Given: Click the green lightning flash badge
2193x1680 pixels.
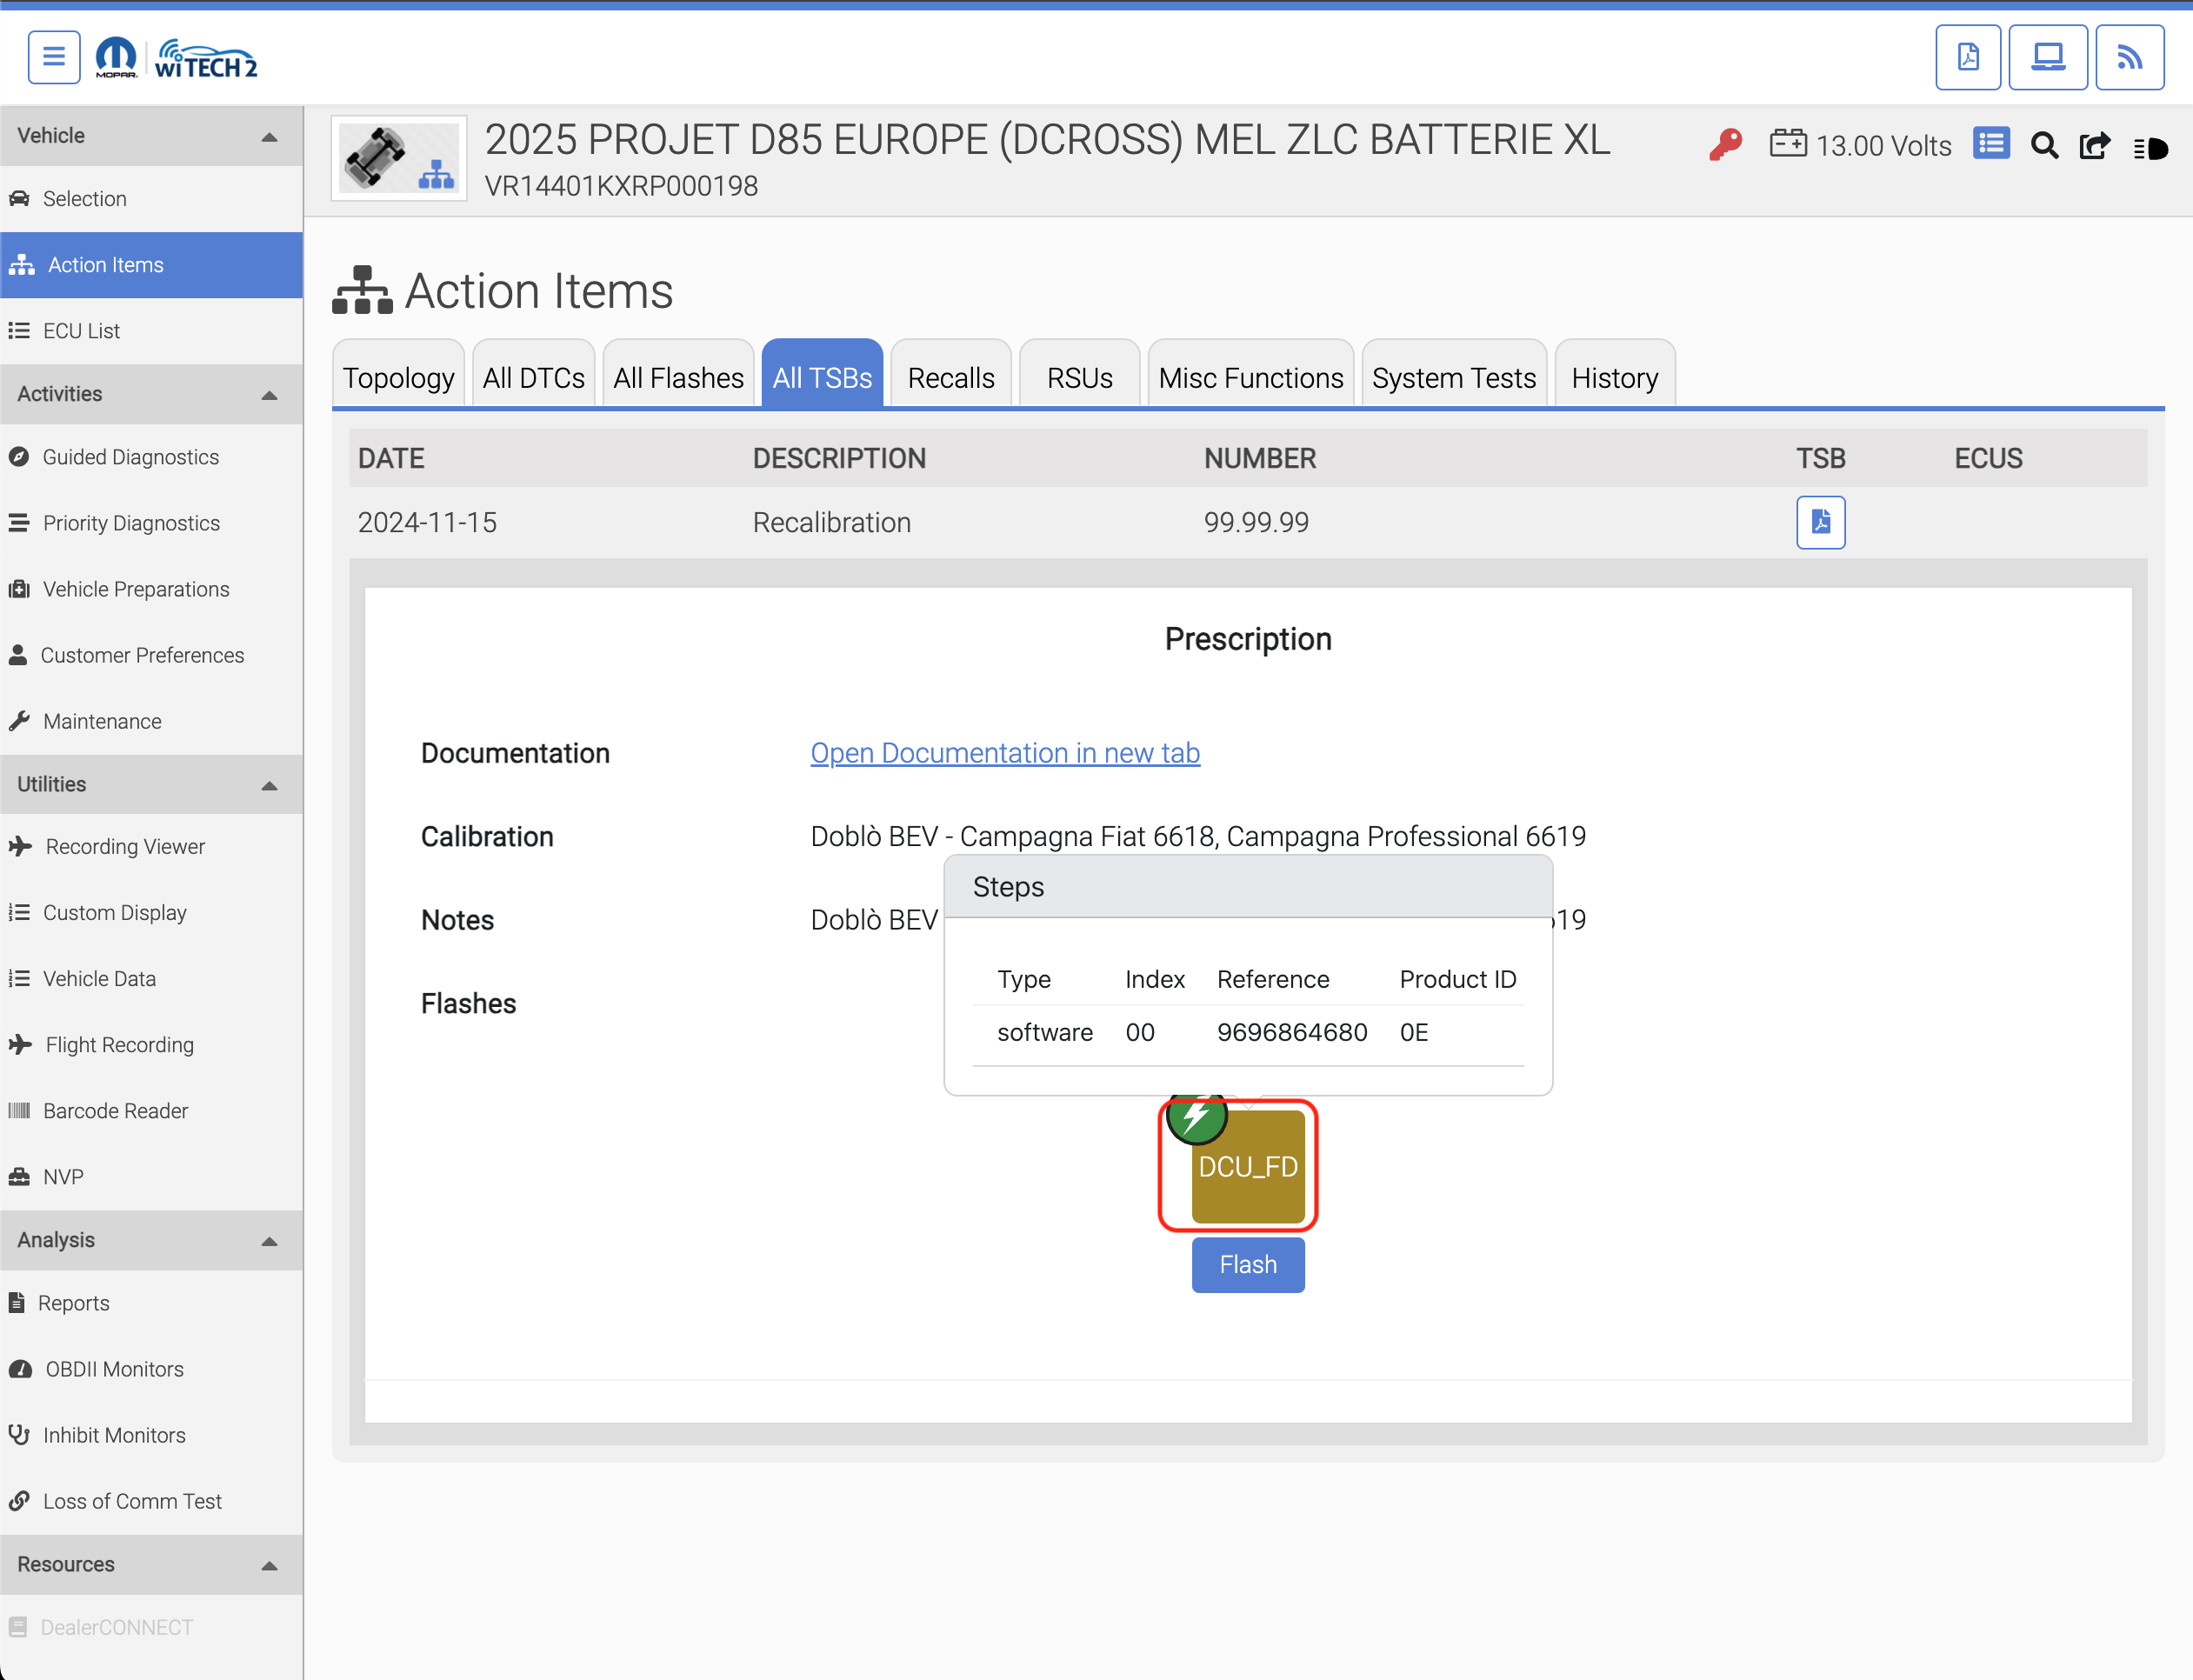Looking at the screenshot, I should pos(1196,1118).
